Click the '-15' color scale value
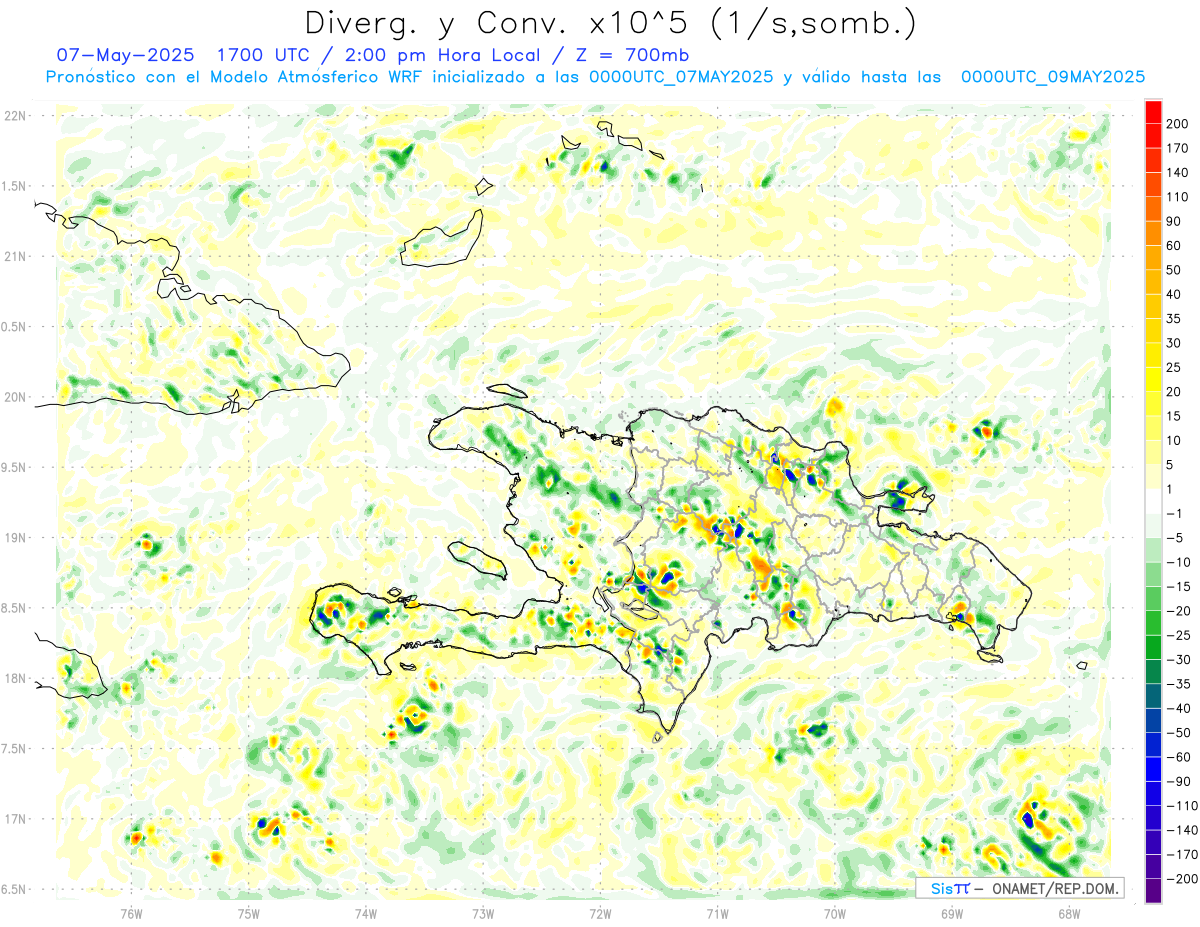The width and height of the screenshot is (1200, 927). coord(1178,587)
